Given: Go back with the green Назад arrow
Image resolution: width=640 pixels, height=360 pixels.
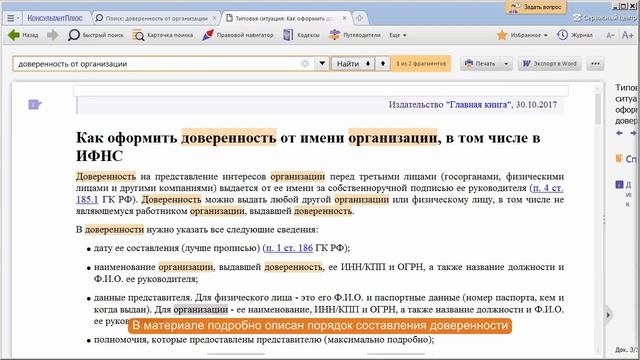Looking at the screenshot, I should tap(23, 35).
